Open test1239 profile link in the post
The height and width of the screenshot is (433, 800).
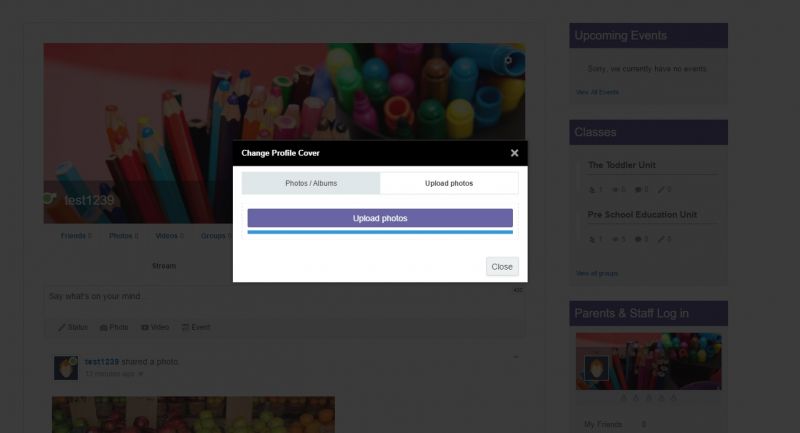(102, 362)
